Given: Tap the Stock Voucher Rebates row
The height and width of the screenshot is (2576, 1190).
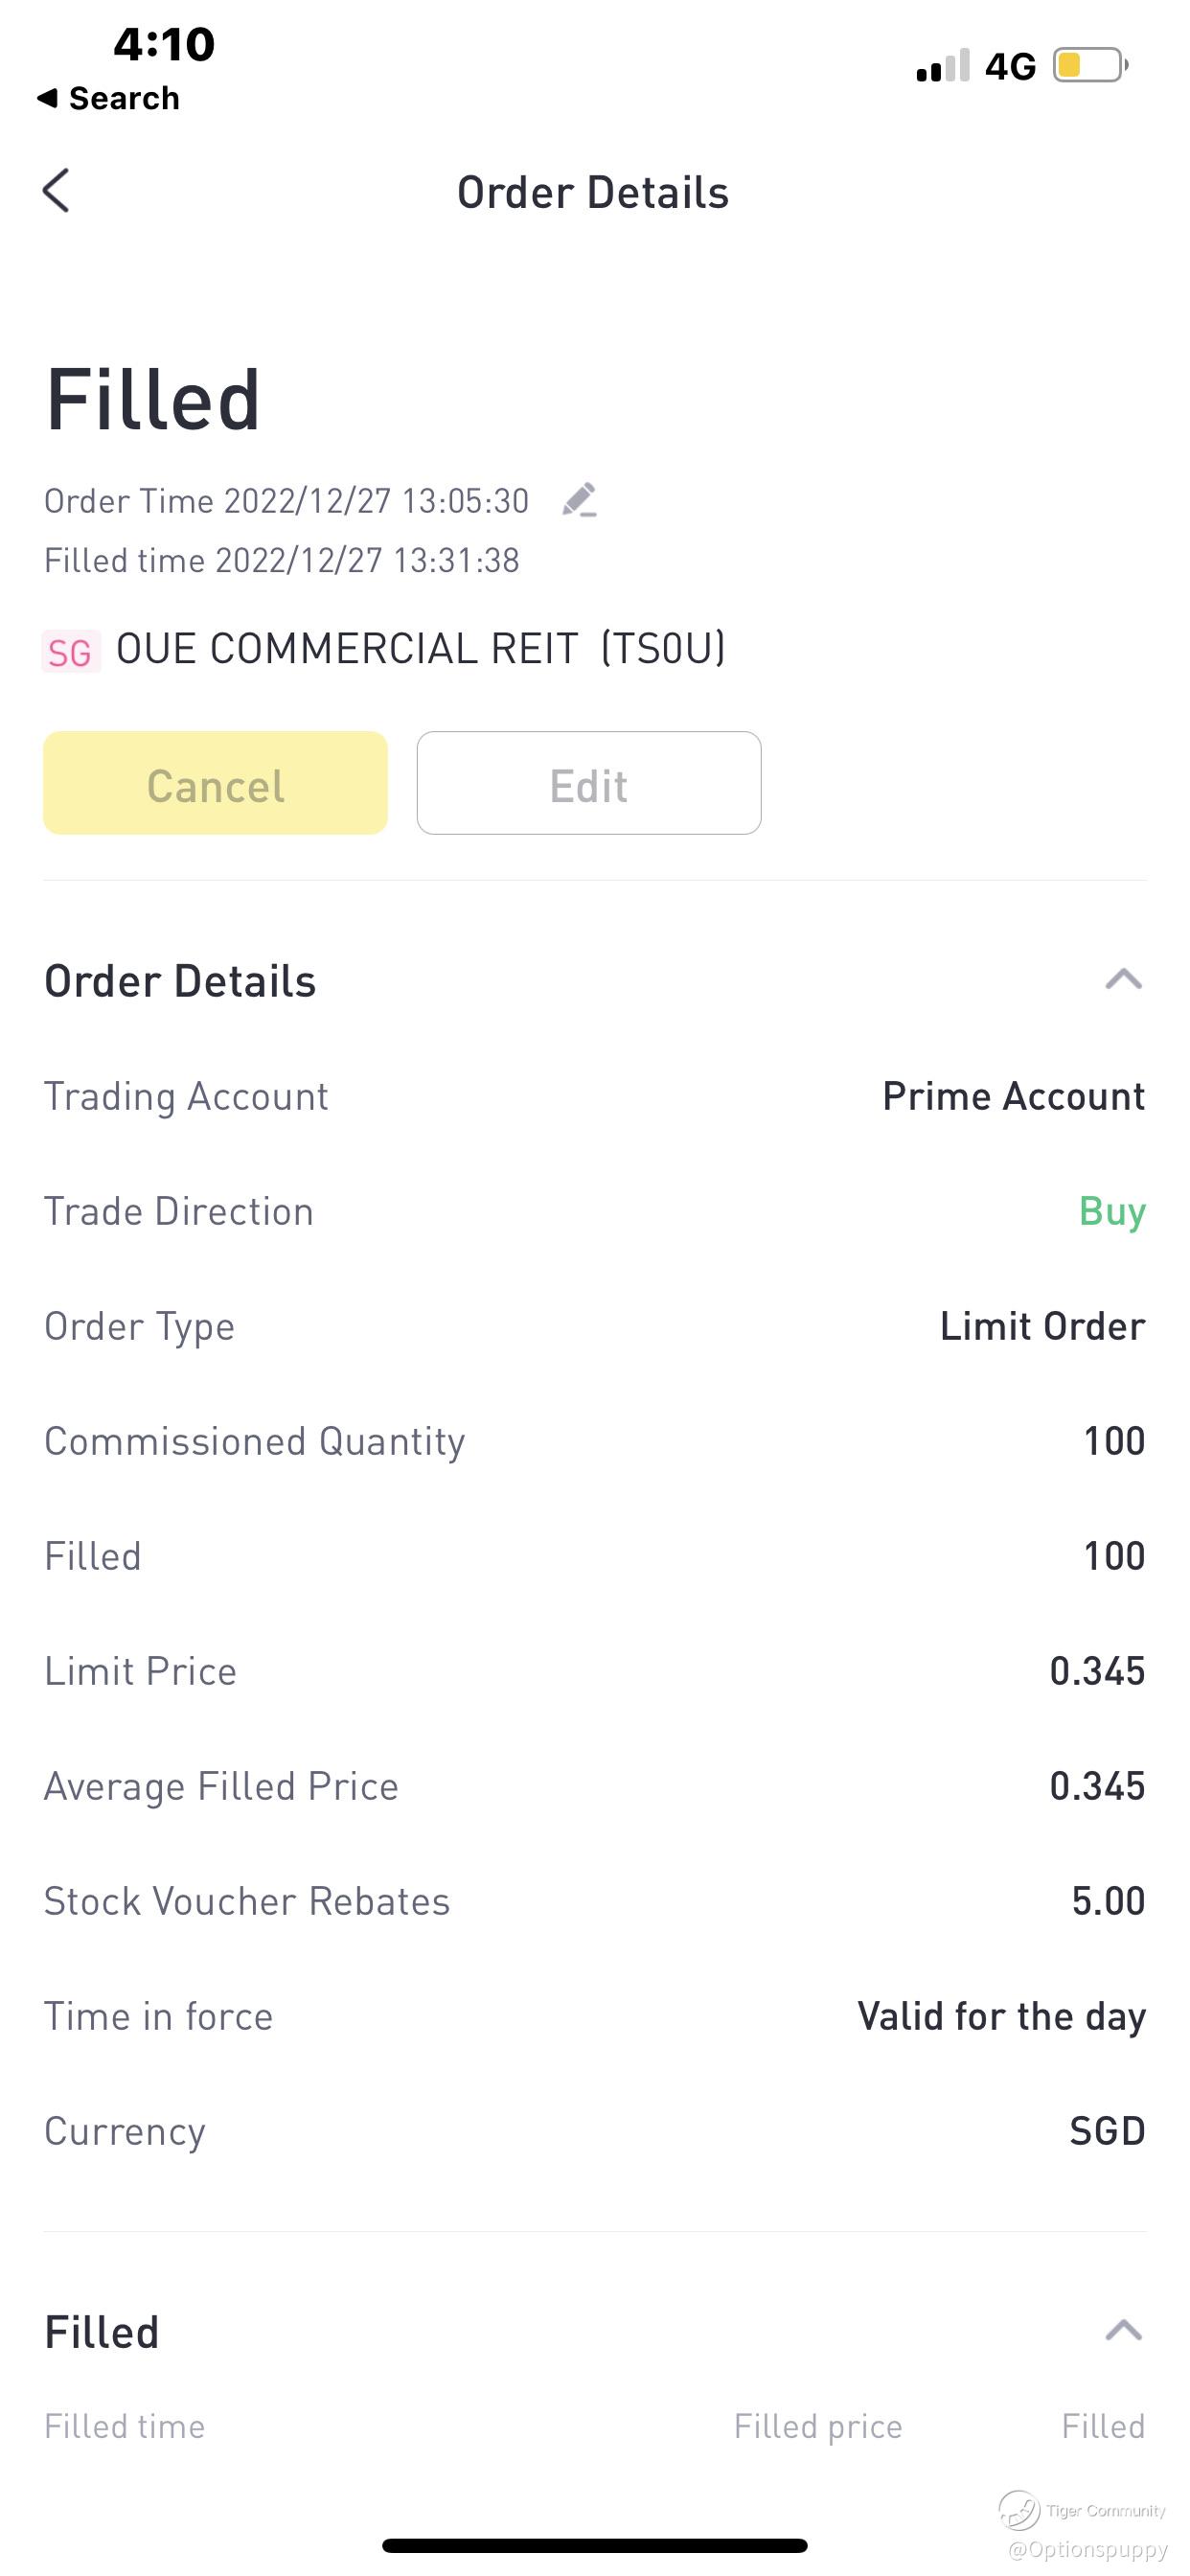Looking at the screenshot, I should click(x=594, y=1901).
